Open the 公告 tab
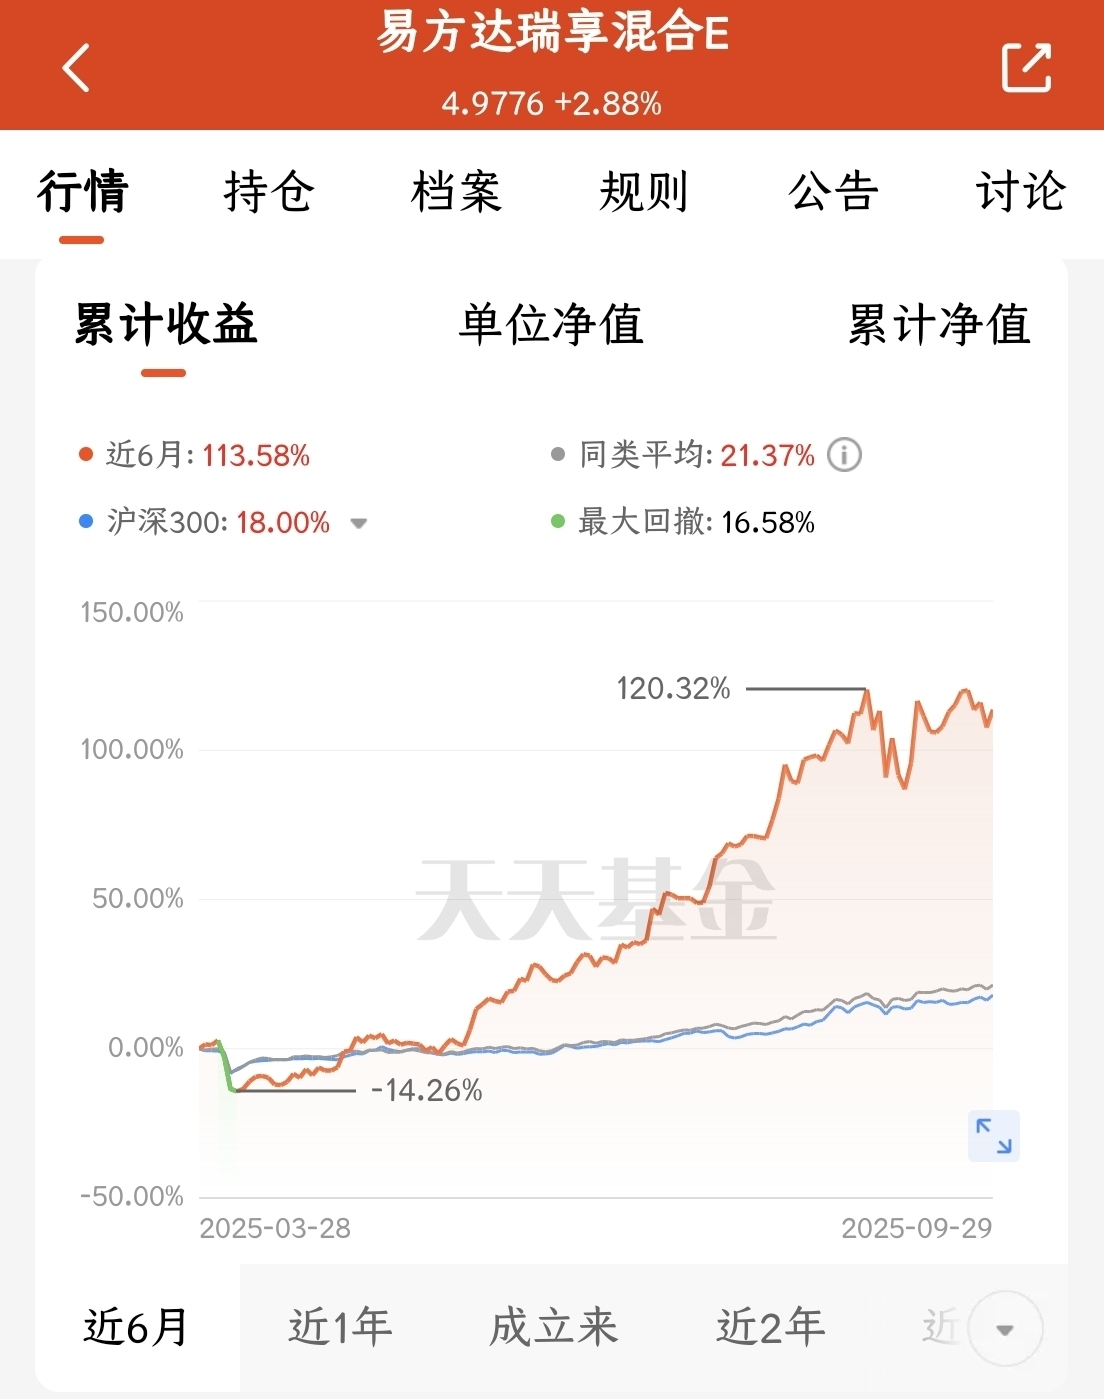Viewport: 1104px width, 1399px height. click(833, 191)
